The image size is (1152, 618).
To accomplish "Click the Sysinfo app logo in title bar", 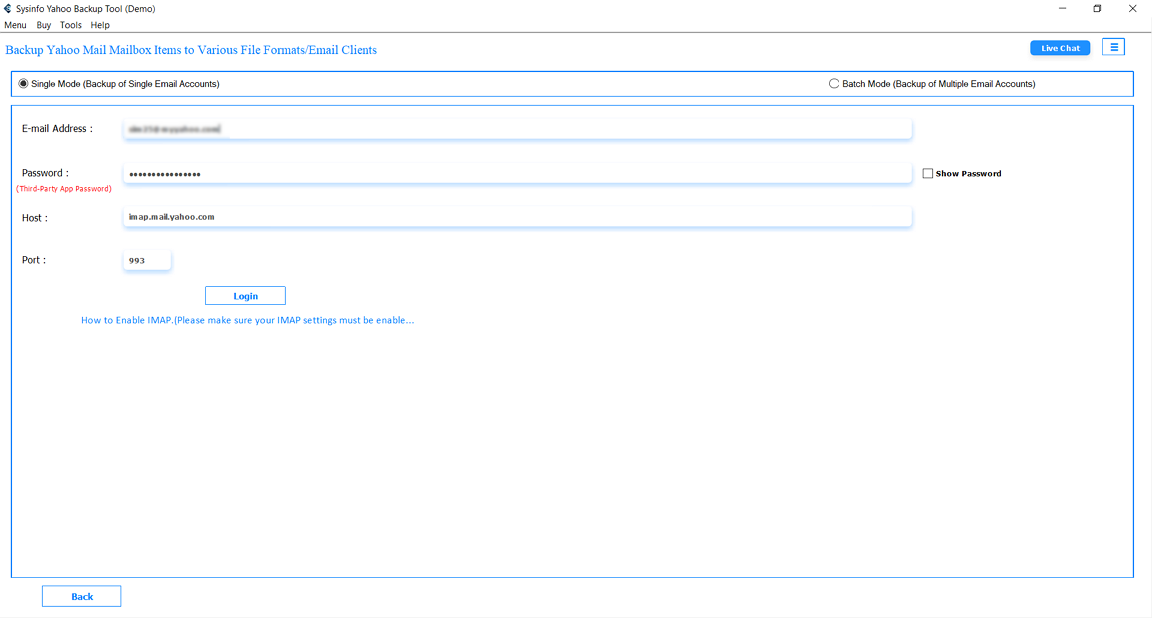I will (7, 9).
